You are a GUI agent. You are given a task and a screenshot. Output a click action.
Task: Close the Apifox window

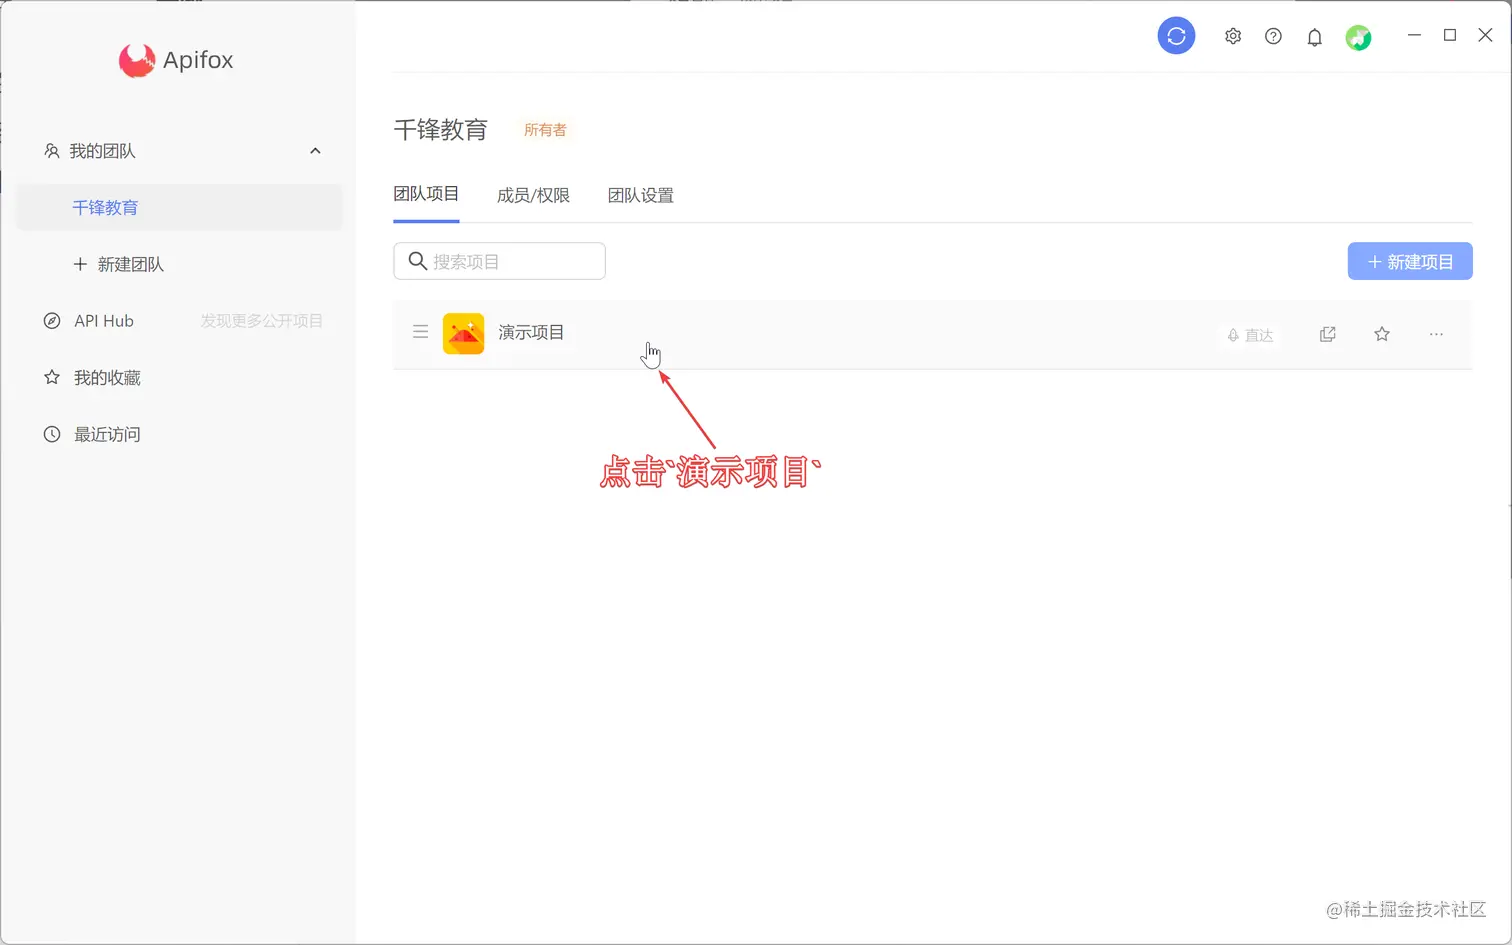click(1486, 35)
